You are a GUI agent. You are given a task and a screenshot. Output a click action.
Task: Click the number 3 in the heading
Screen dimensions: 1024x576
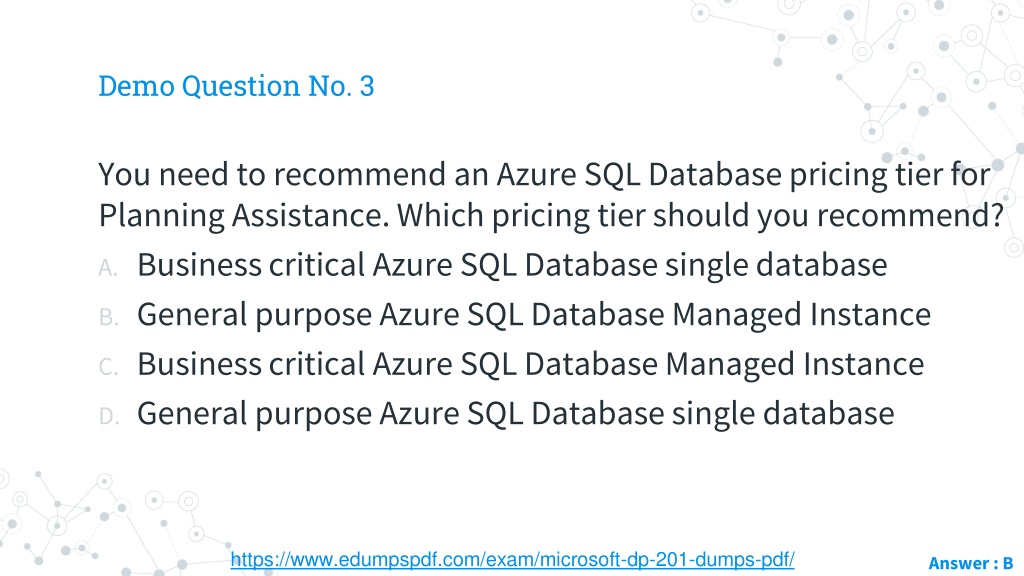click(367, 86)
